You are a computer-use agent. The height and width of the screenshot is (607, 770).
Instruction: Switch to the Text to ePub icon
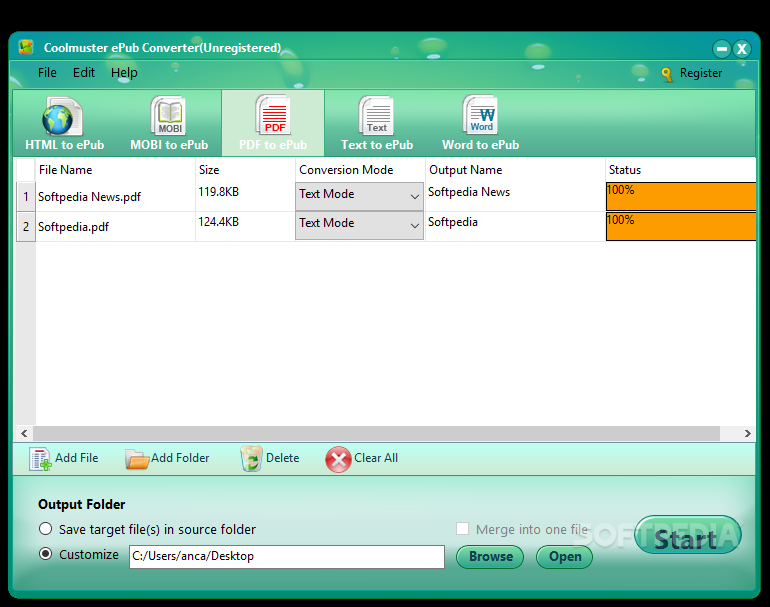tap(376, 116)
